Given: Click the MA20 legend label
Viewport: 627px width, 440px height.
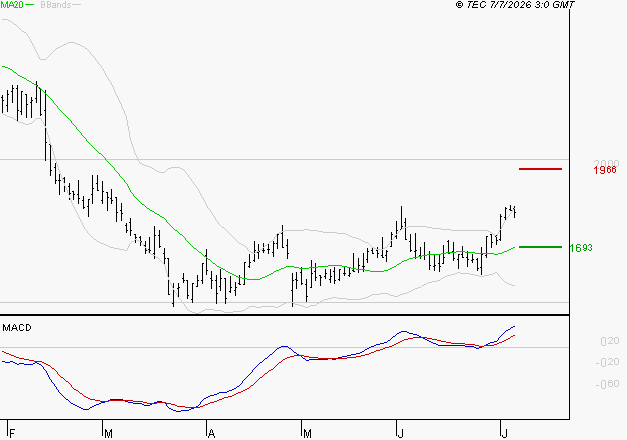Looking at the screenshot, I should point(12,5).
